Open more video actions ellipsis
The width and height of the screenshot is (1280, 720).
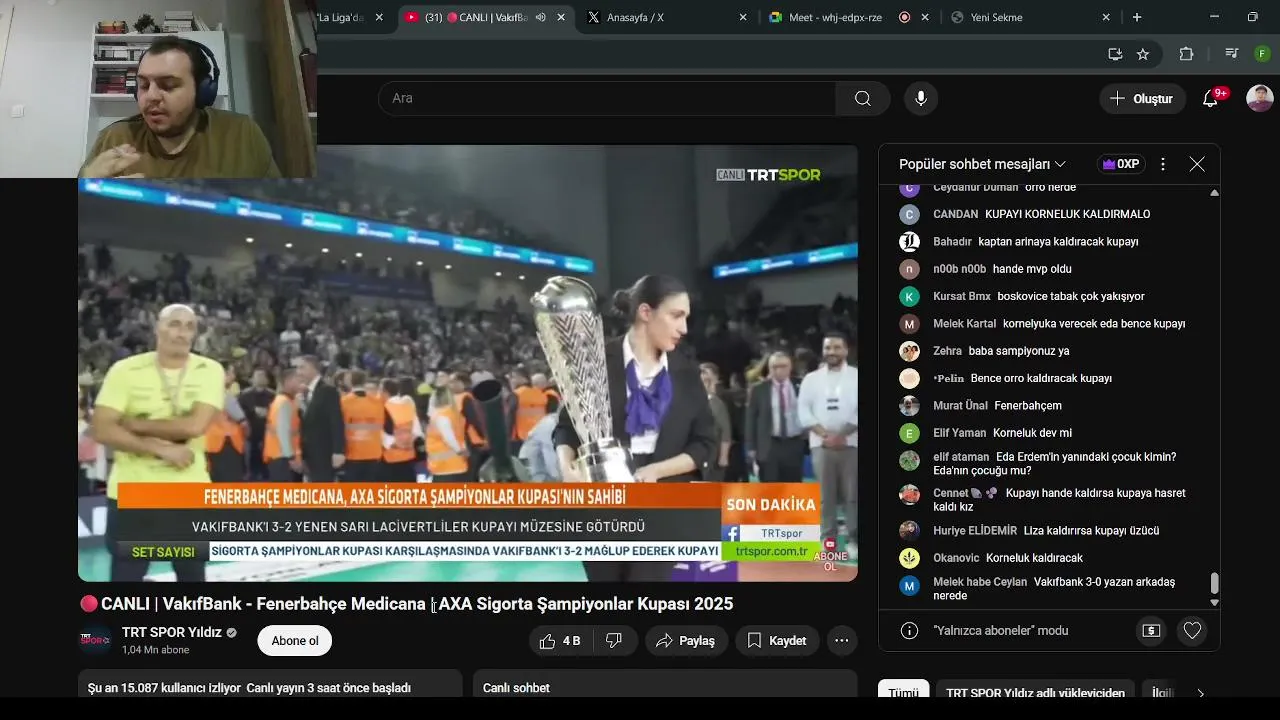pos(842,641)
